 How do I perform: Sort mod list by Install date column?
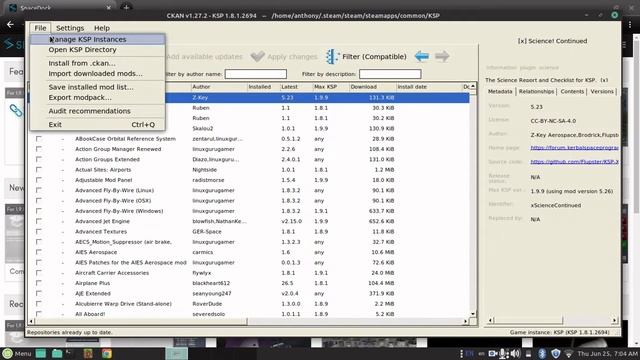[x=429, y=87]
